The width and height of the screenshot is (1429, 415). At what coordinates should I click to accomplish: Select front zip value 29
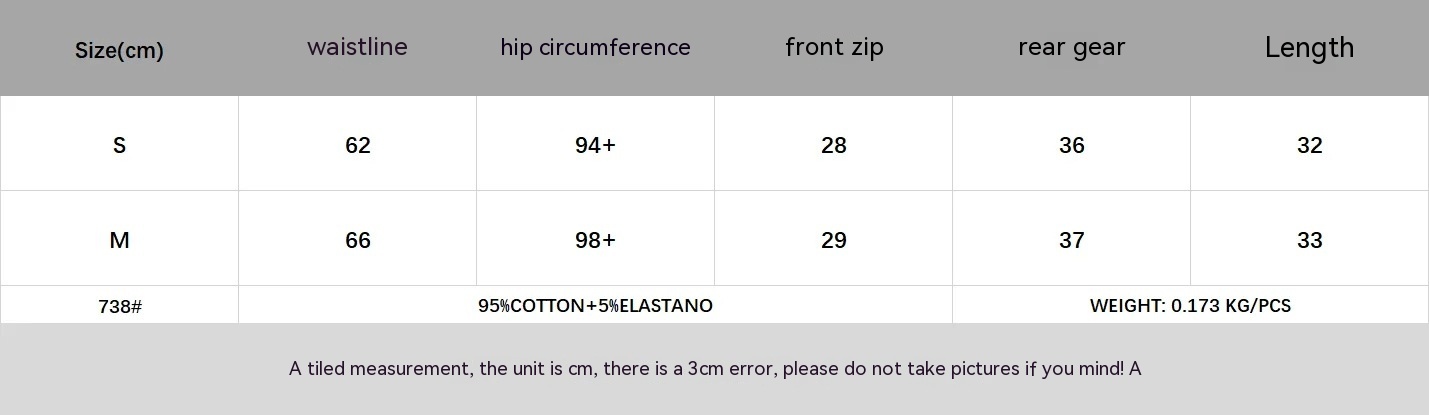click(833, 240)
